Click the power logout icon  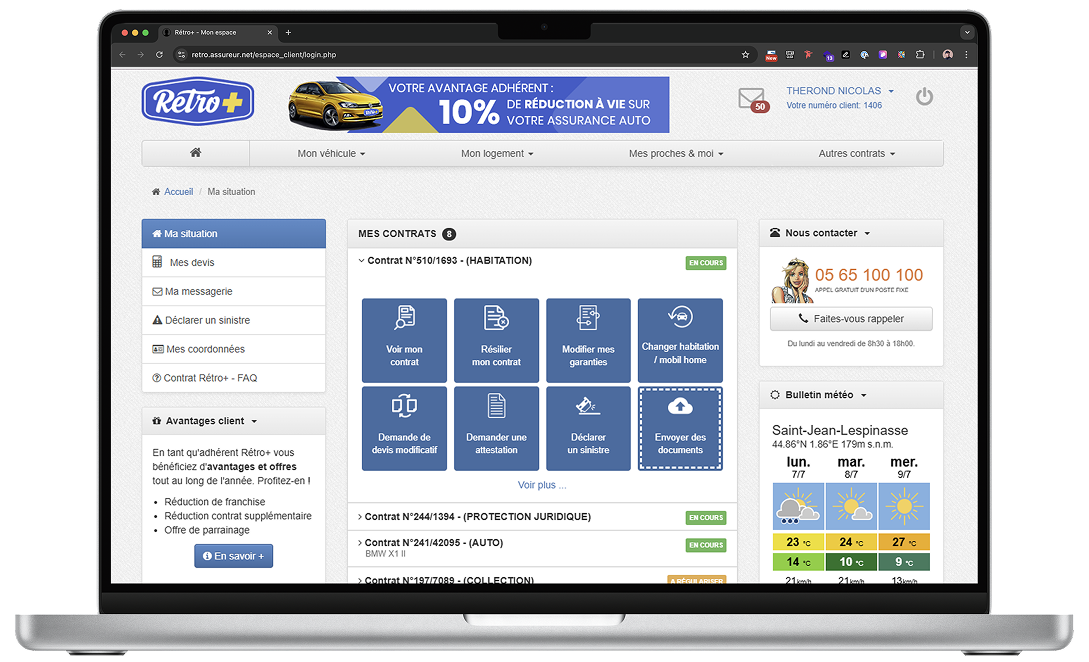(924, 97)
